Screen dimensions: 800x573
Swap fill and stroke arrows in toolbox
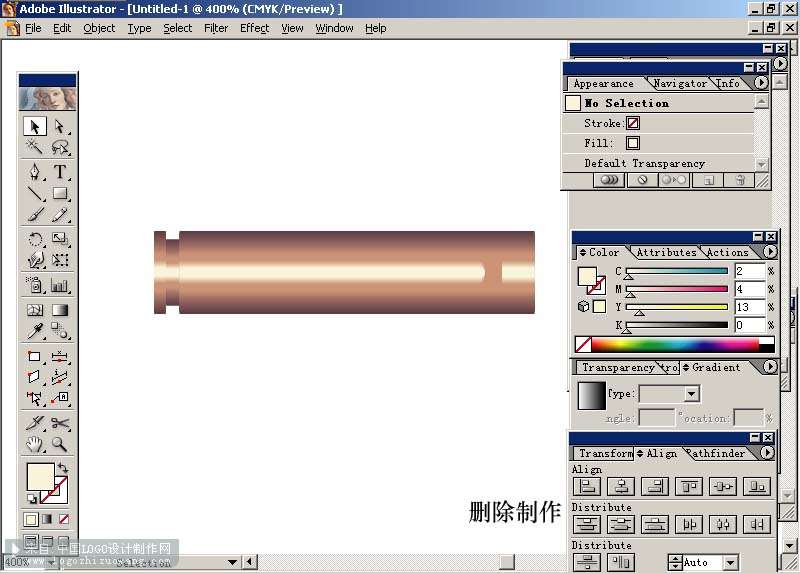[x=63, y=466]
